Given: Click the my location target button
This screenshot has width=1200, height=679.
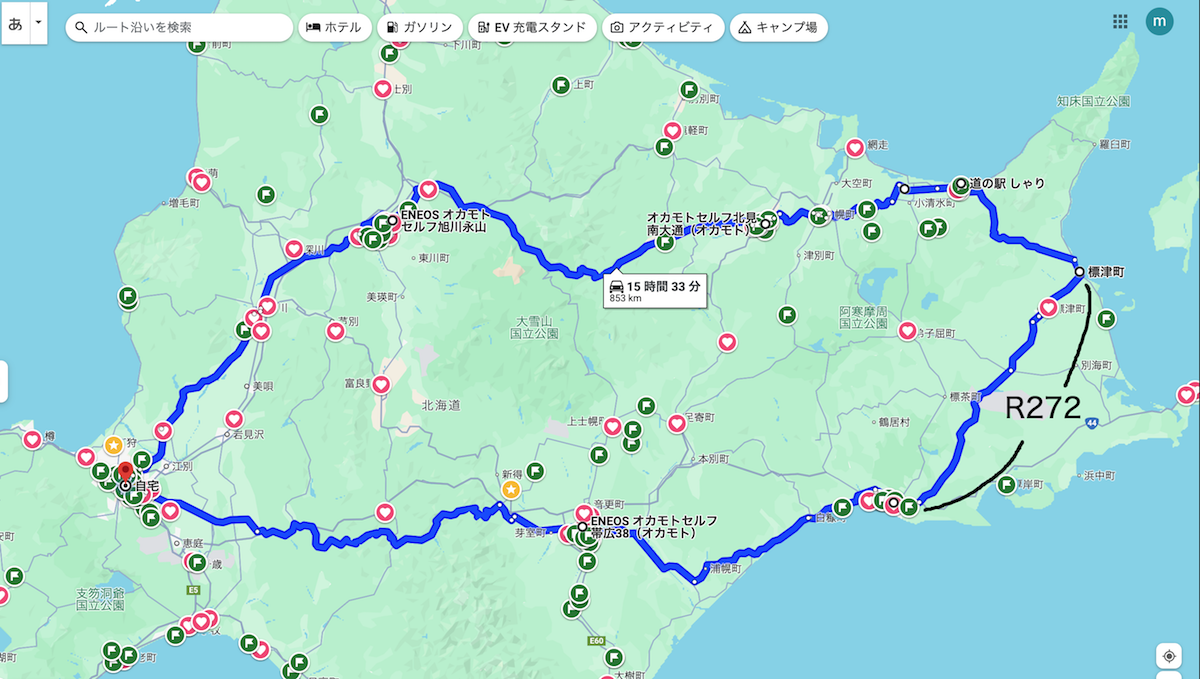Looking at the screenshot, I should pyautogui.click(x=1168, y=656).
